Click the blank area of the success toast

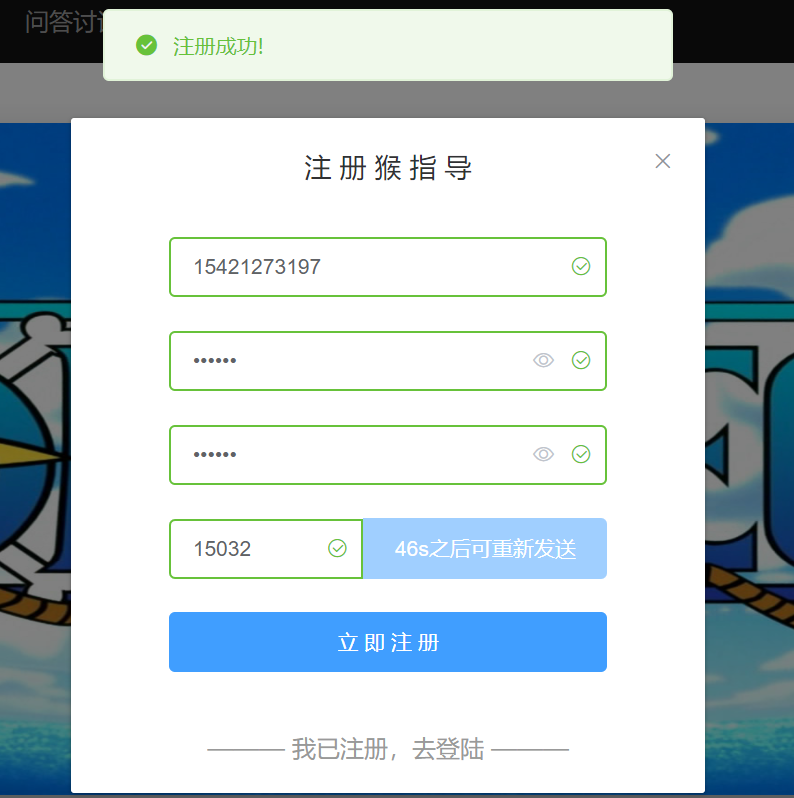(x=458, y=45)
